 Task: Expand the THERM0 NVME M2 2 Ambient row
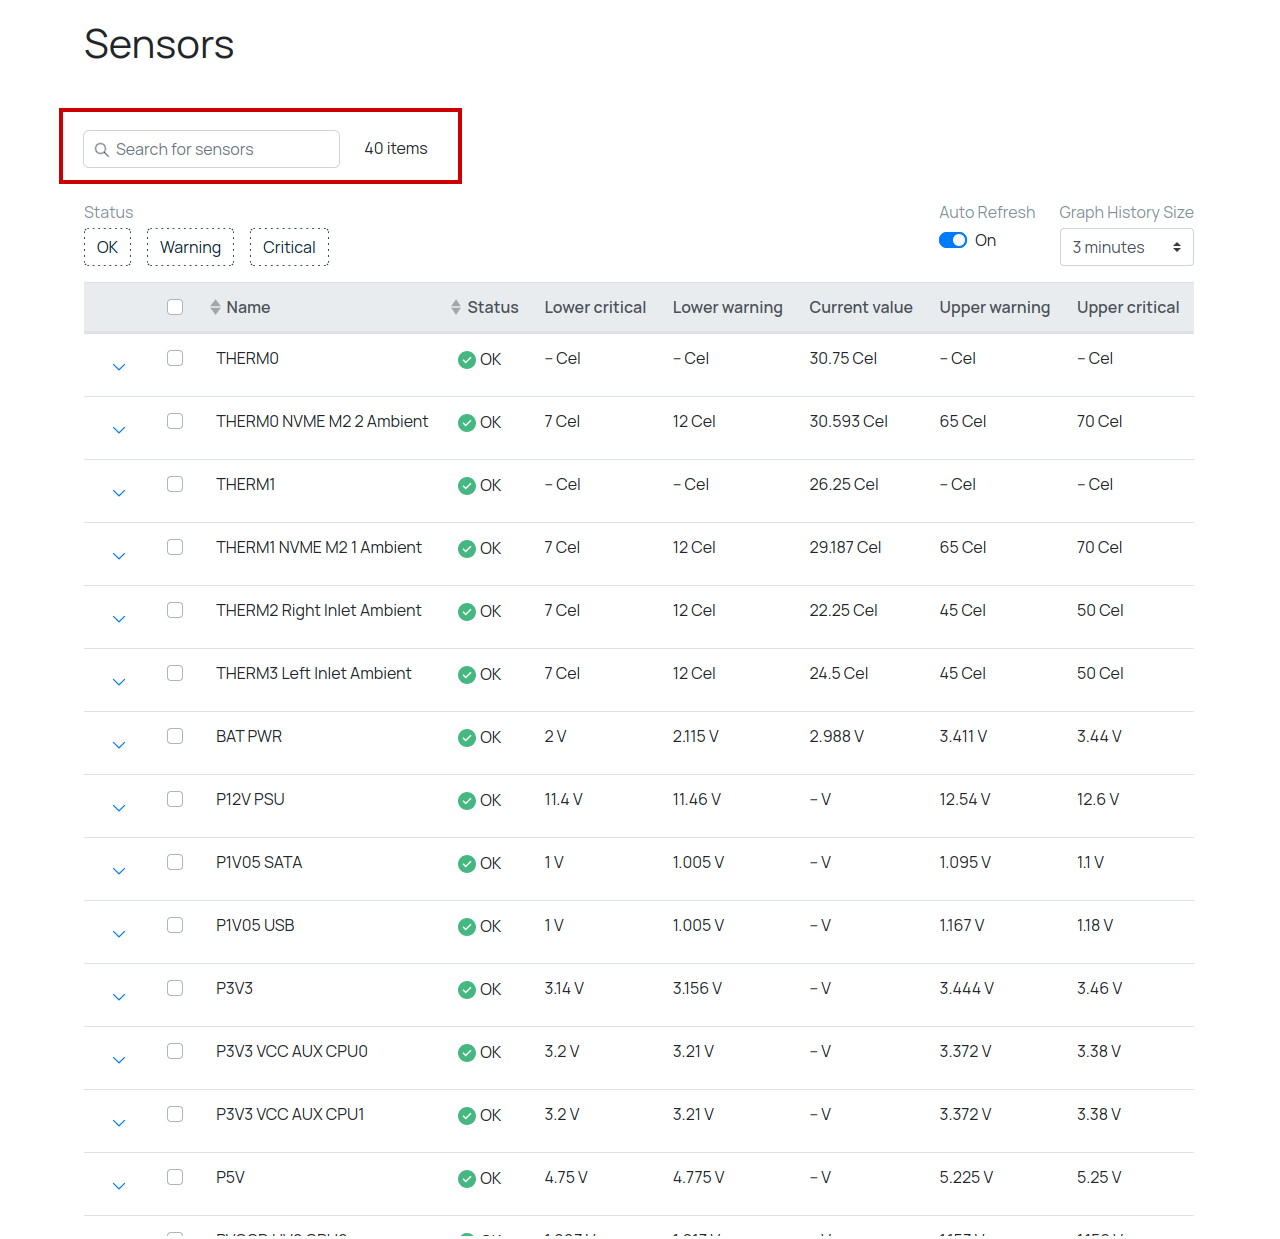[119, 430]
